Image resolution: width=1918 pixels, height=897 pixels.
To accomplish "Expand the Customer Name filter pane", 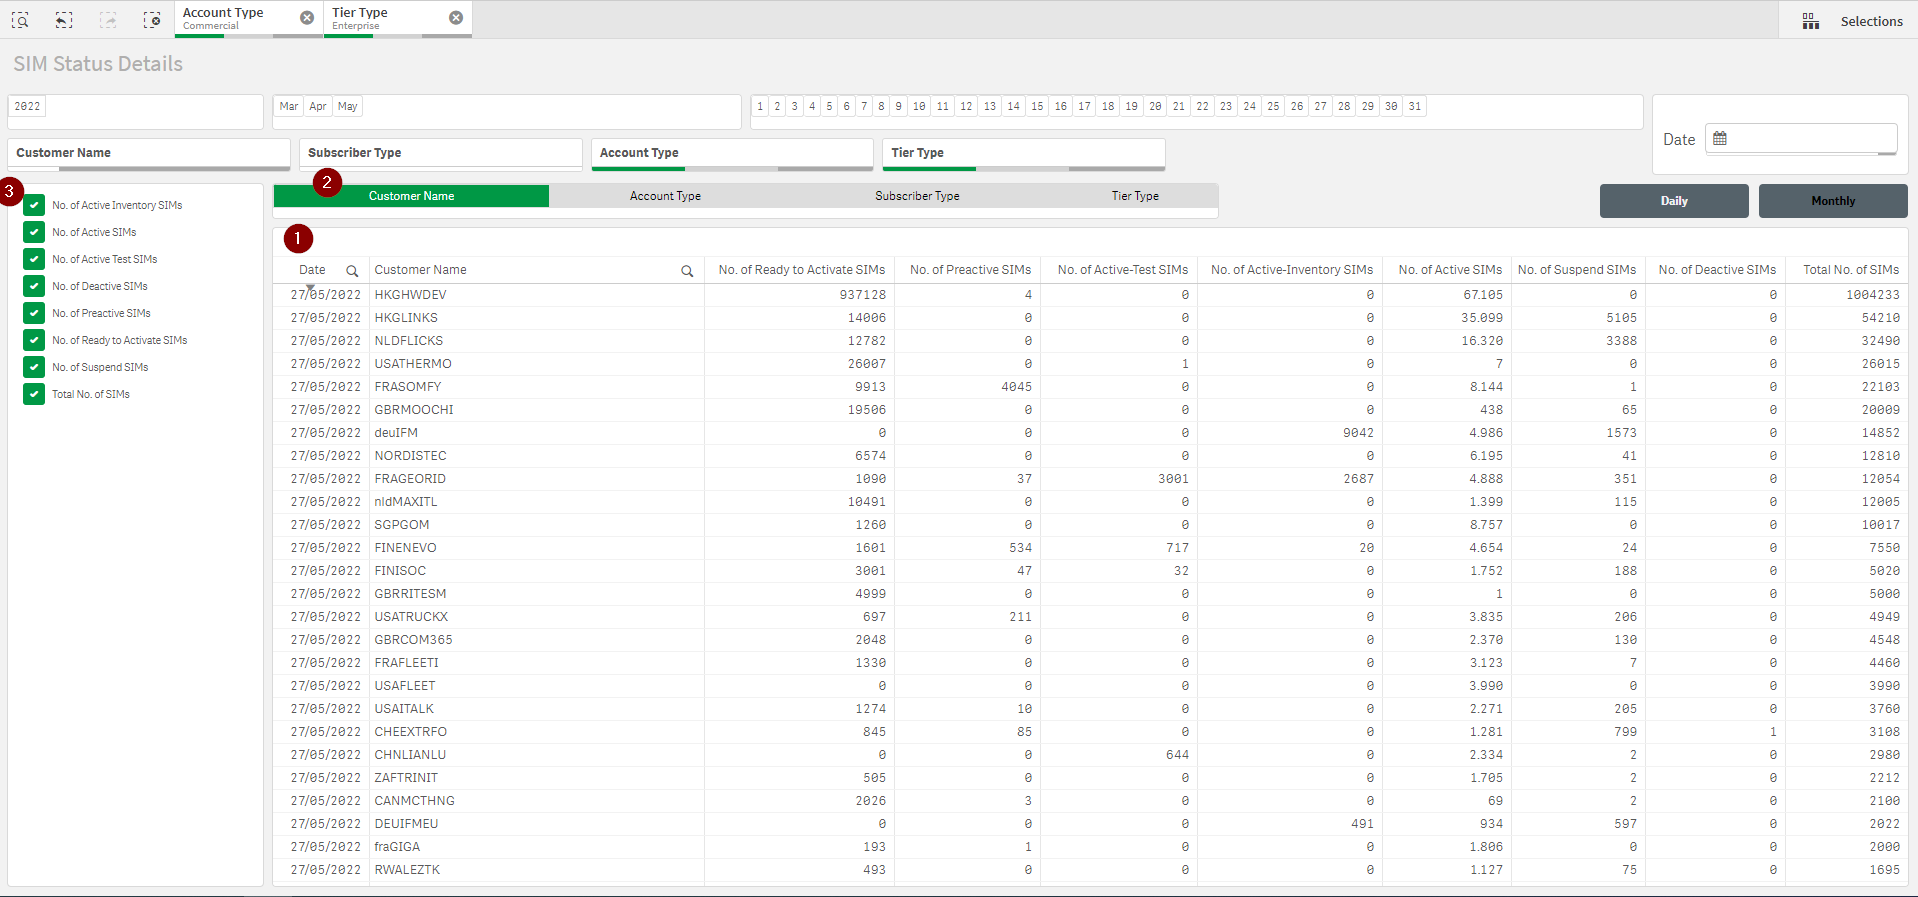I will (x=149, y=153).
